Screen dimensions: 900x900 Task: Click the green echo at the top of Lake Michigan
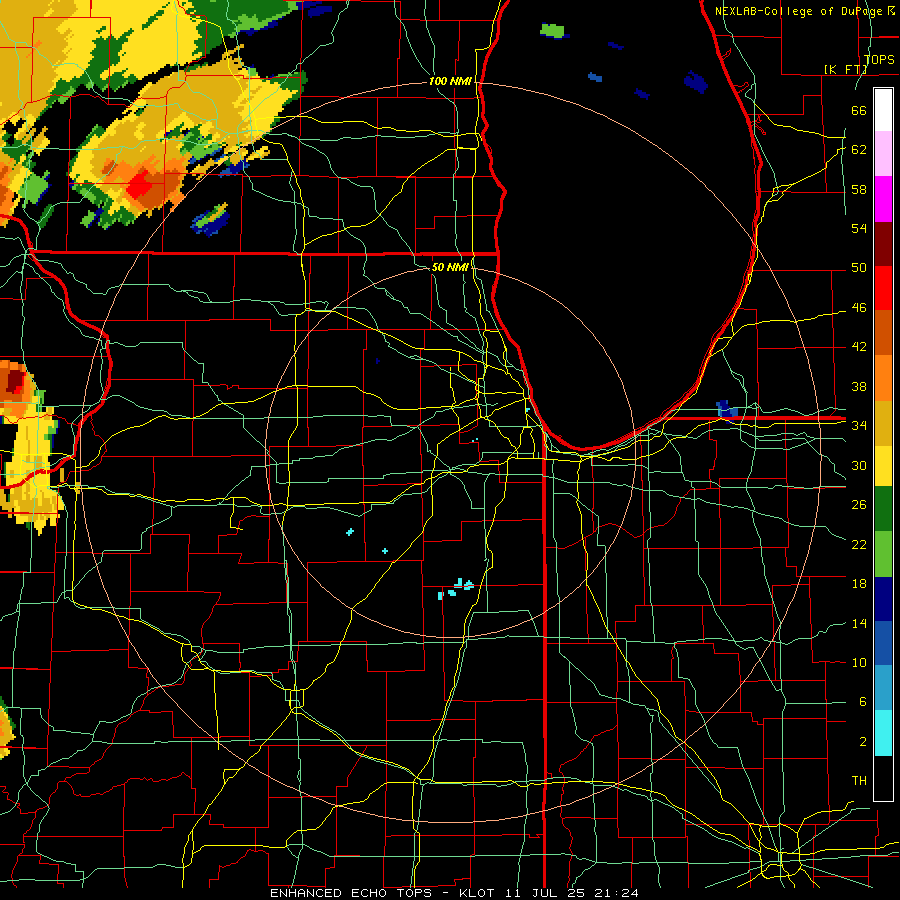click(552, 30)
